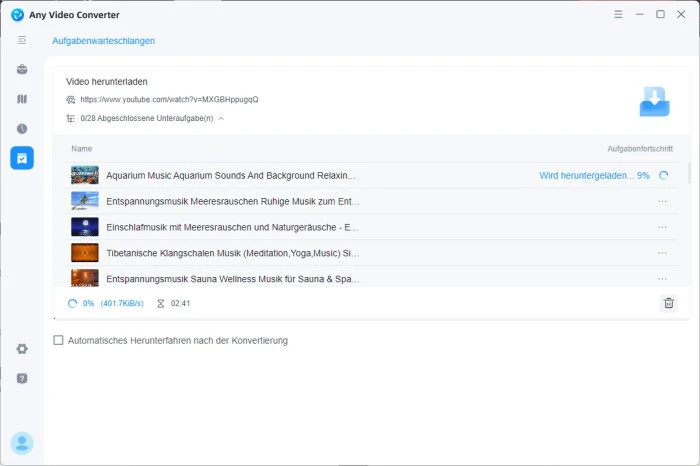Open the format library sidebar icon

22,99
